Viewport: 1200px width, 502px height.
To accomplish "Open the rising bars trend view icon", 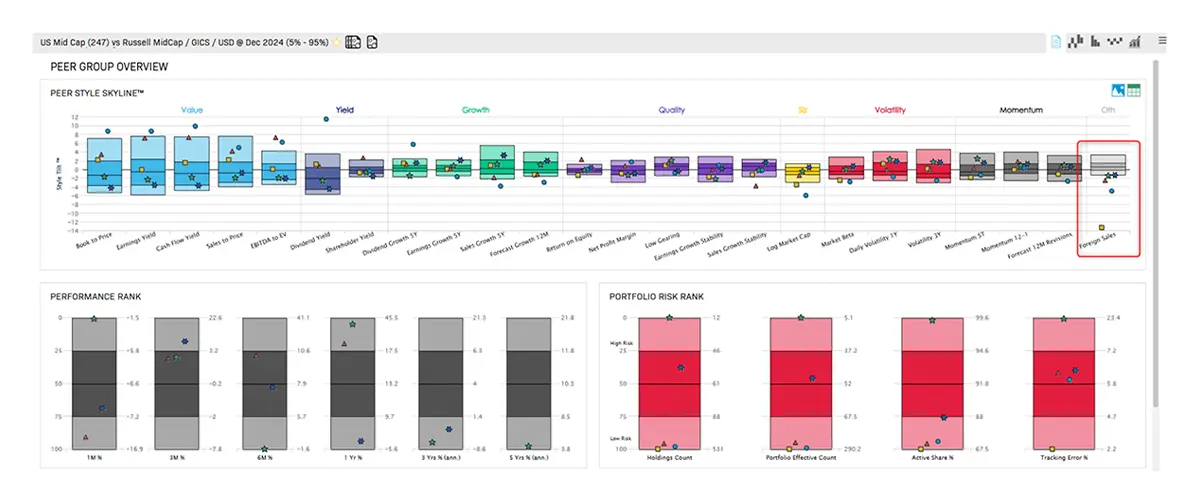I will pyautogui.click(x=1135, y=42).
